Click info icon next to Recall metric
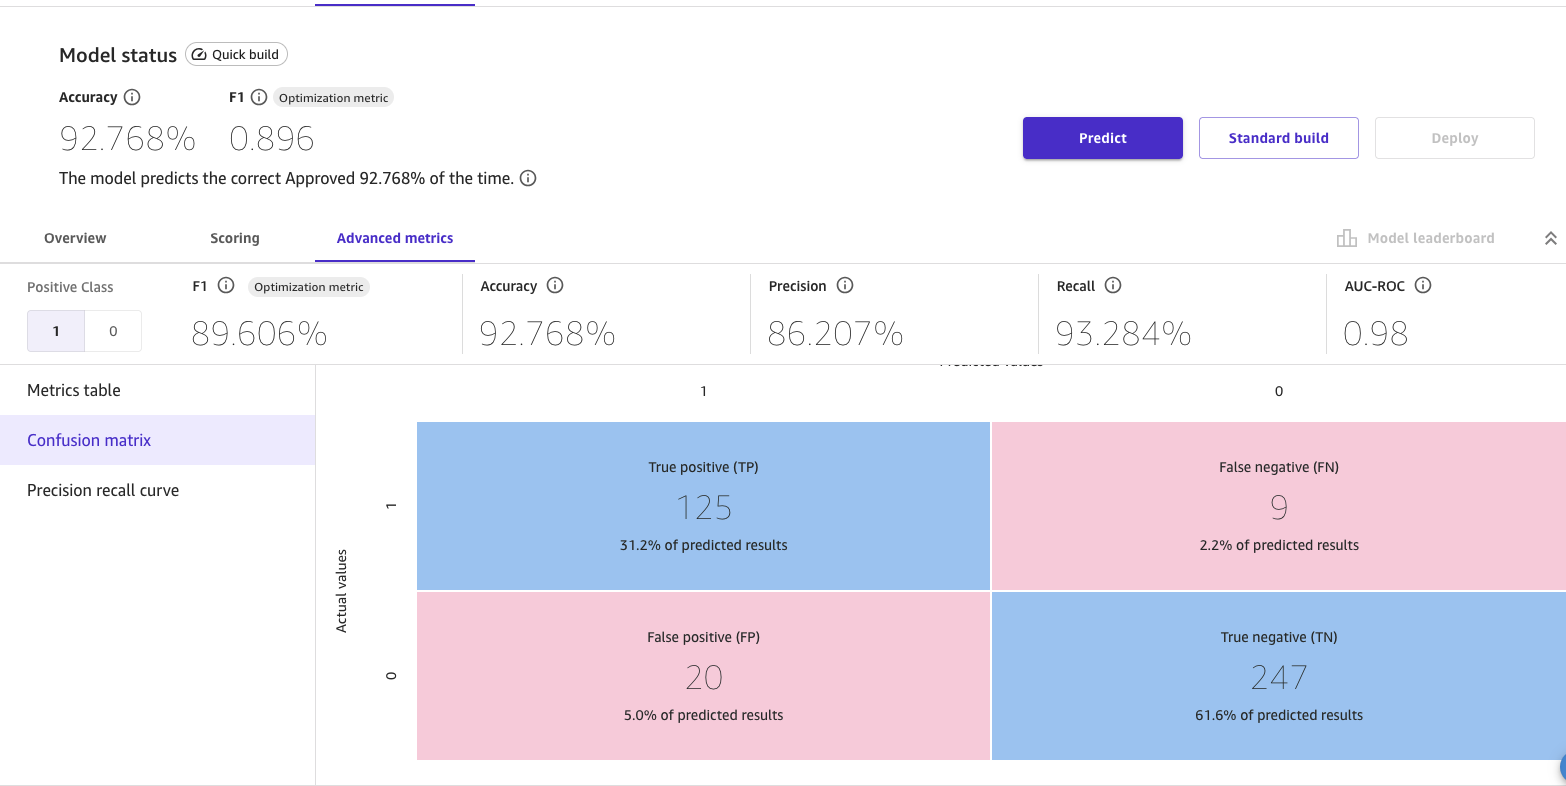Screen dimensions: 1566x786 (x=1113, y=286)
